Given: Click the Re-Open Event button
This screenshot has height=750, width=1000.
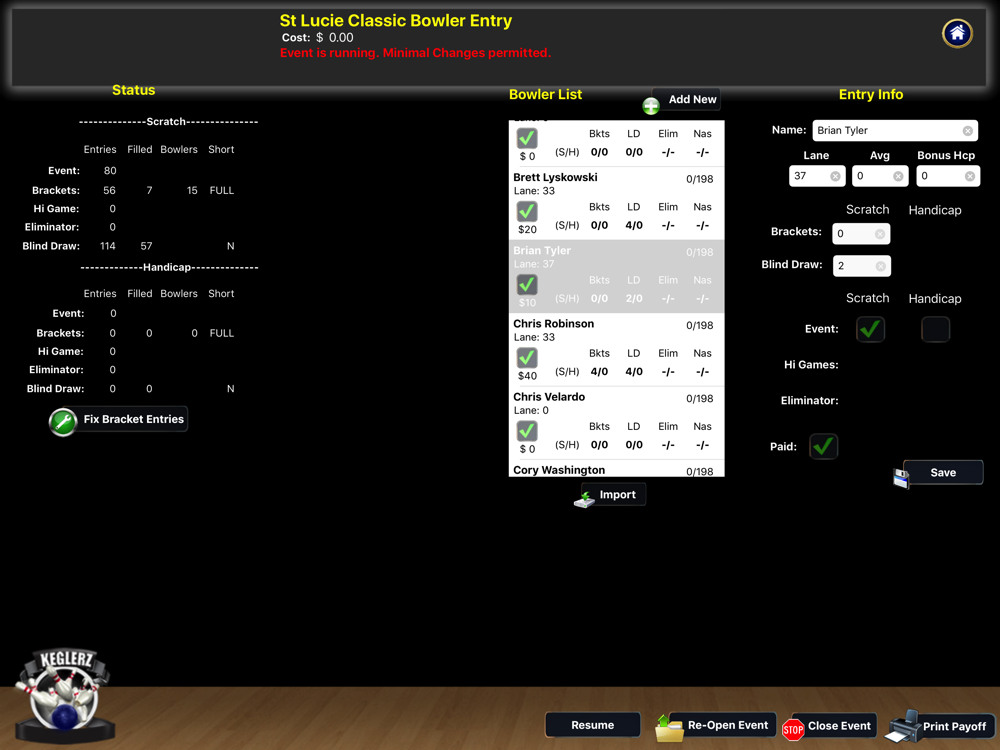Looking at the screenshot, I should [721, 725].
